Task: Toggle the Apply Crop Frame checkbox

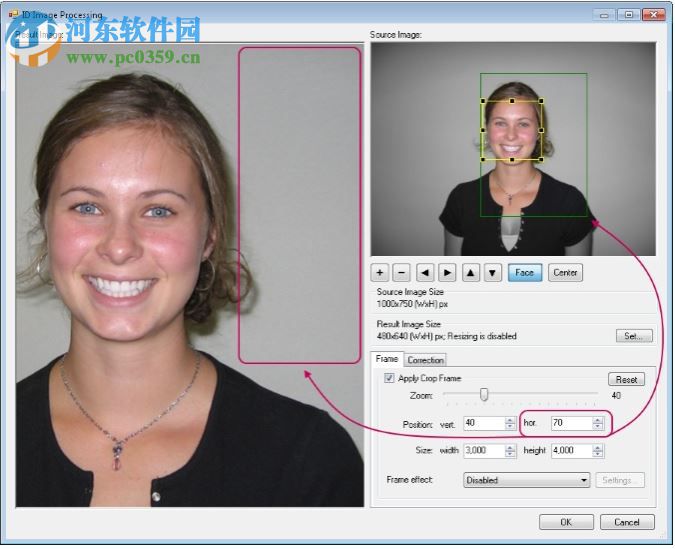Action: pyautogui.click(x=389, y=378)
